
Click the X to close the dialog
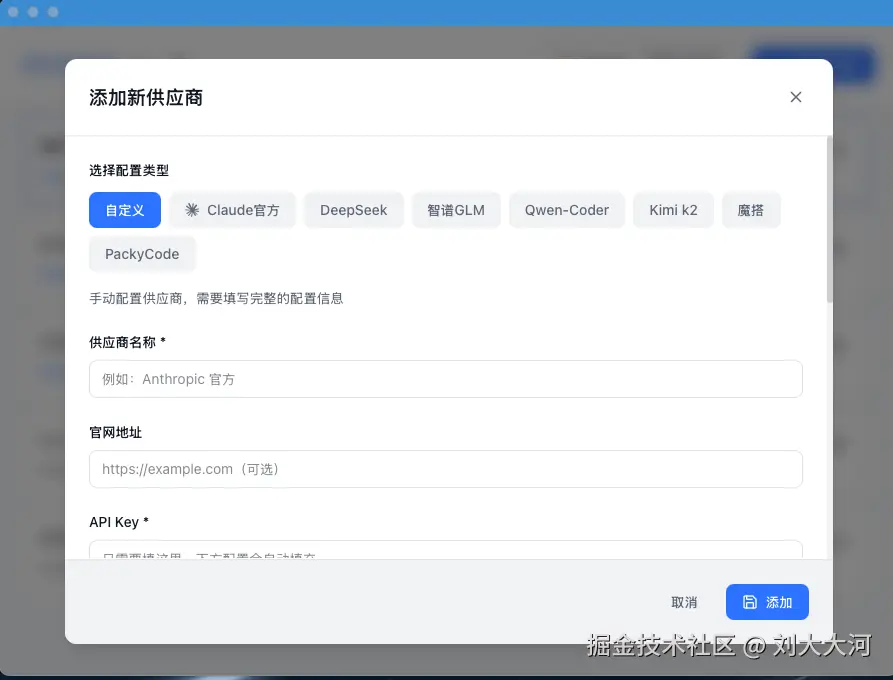click(x=795, y=97)
